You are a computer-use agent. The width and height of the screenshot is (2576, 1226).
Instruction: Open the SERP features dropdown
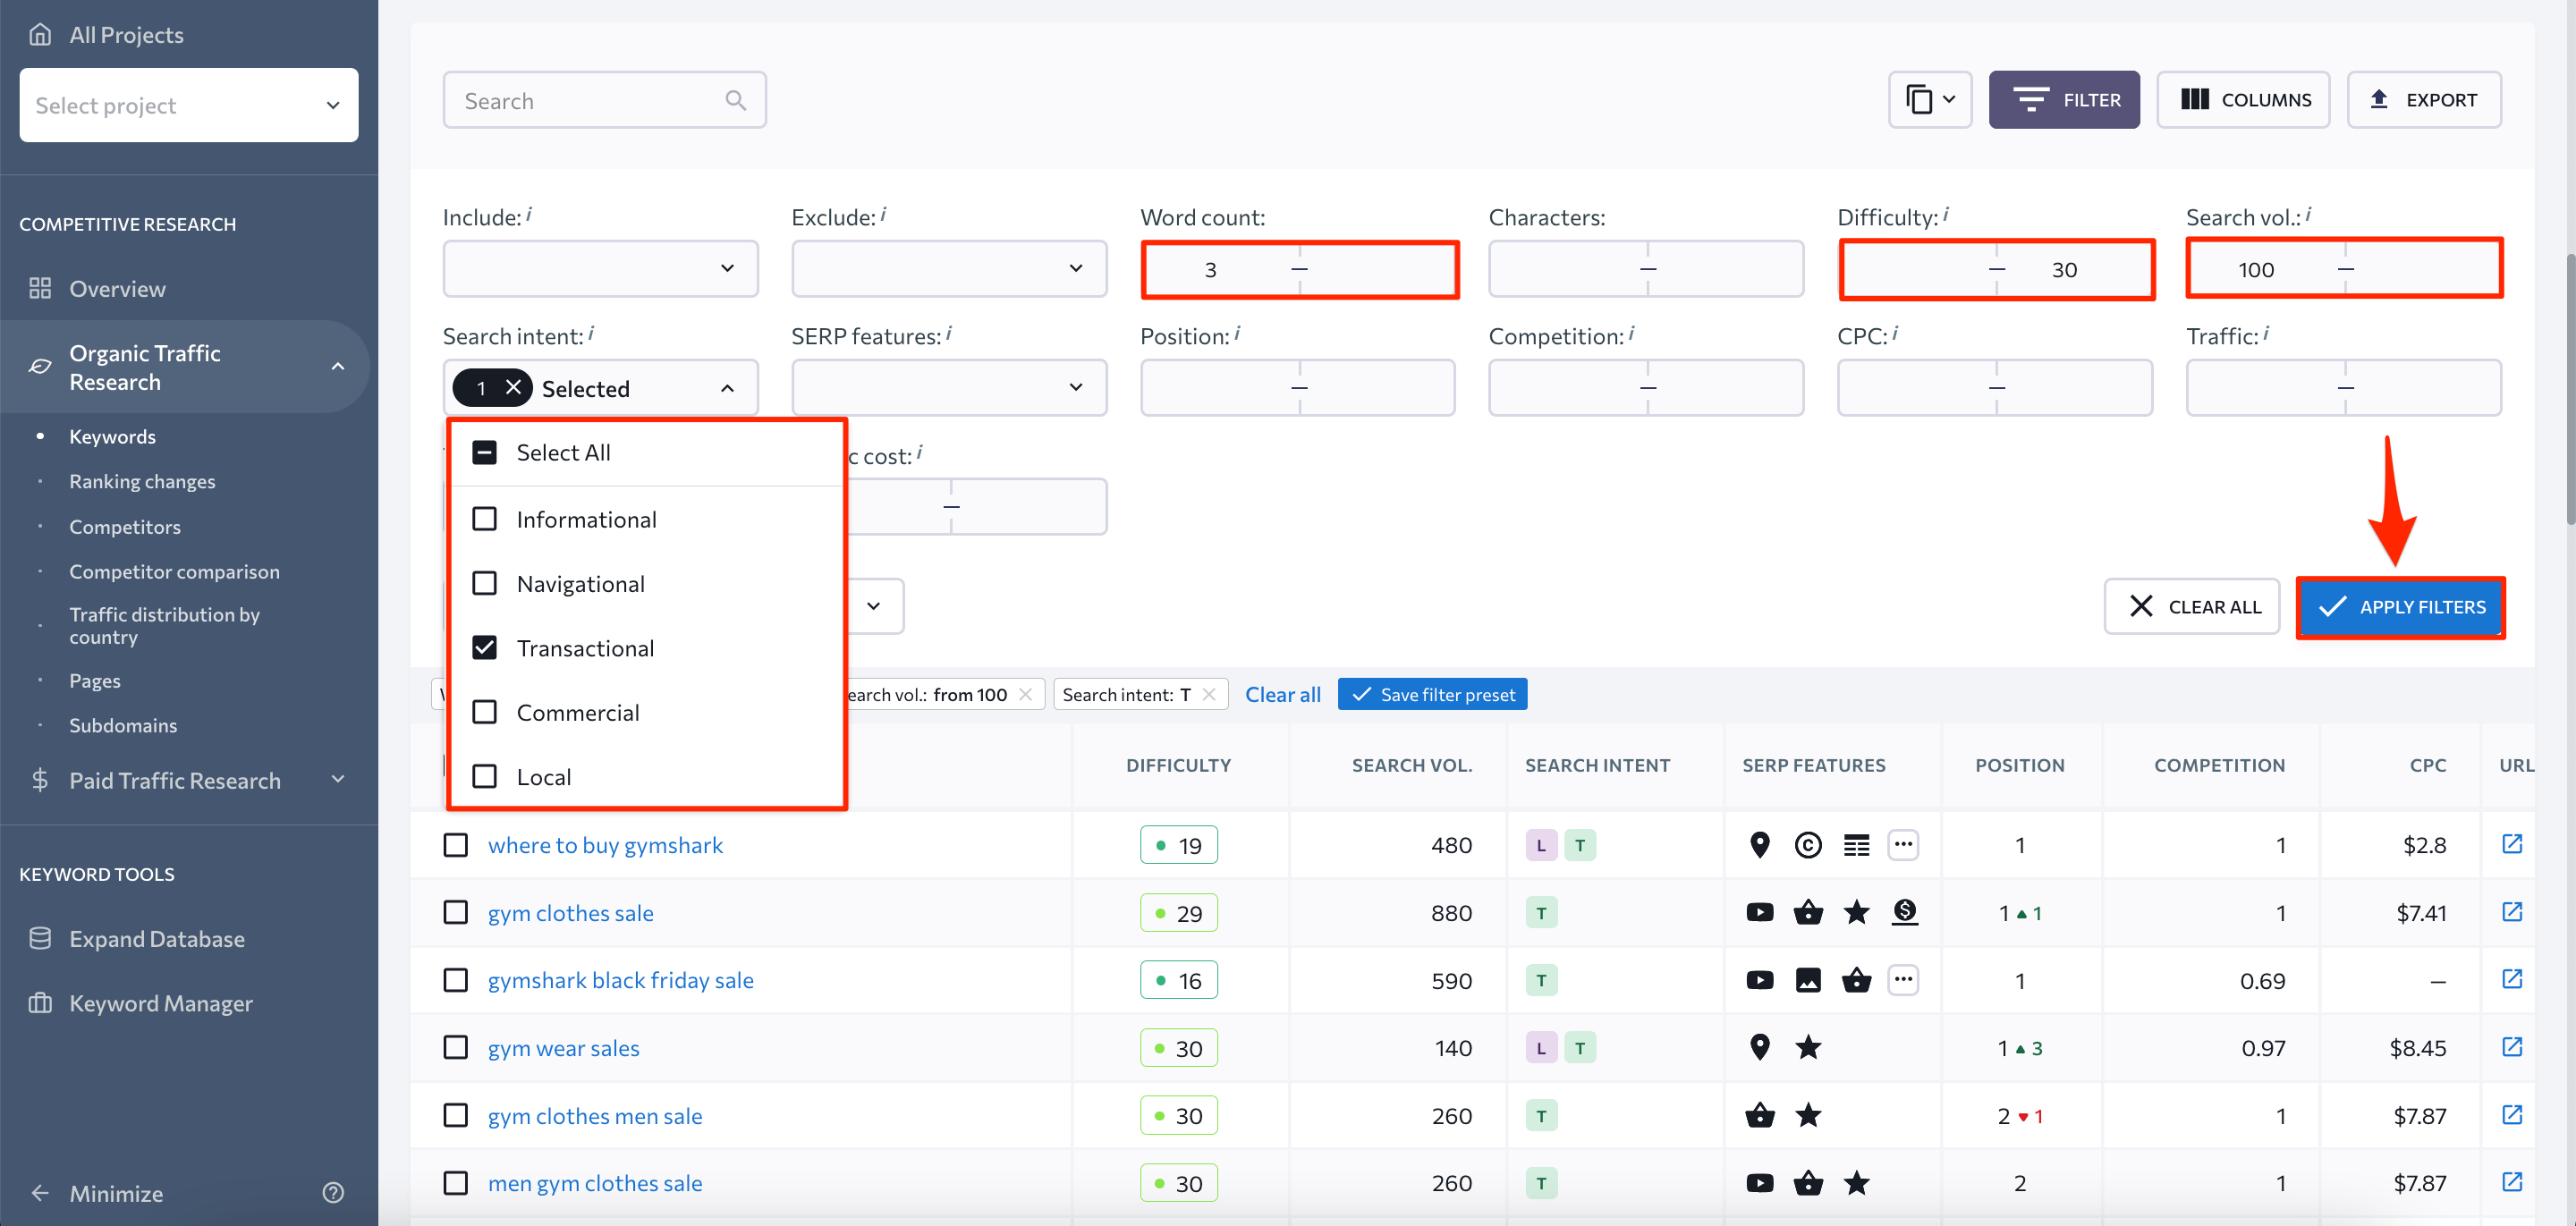tap(948, 387)
